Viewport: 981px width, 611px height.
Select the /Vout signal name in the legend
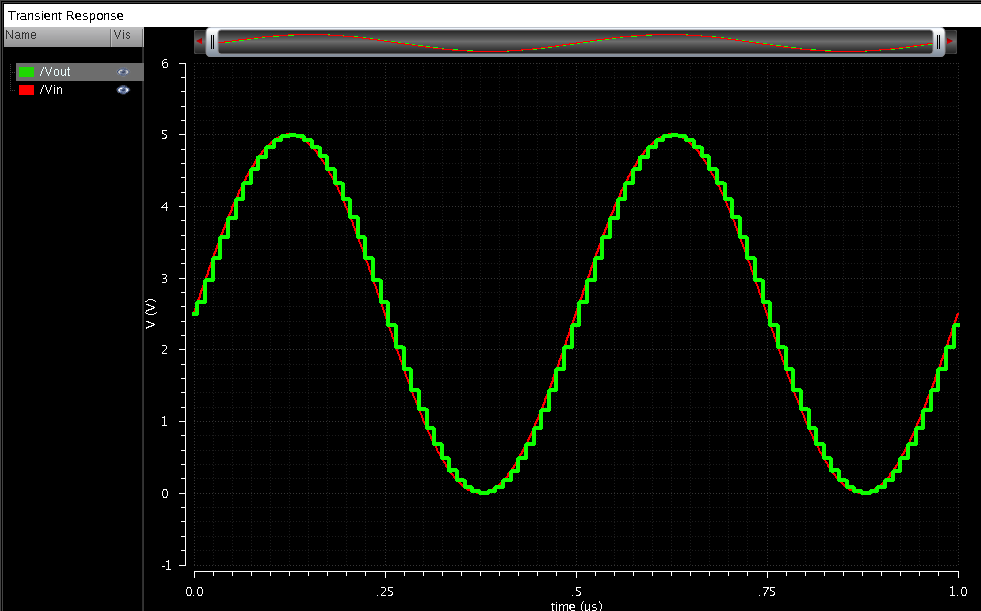(55, 72)
